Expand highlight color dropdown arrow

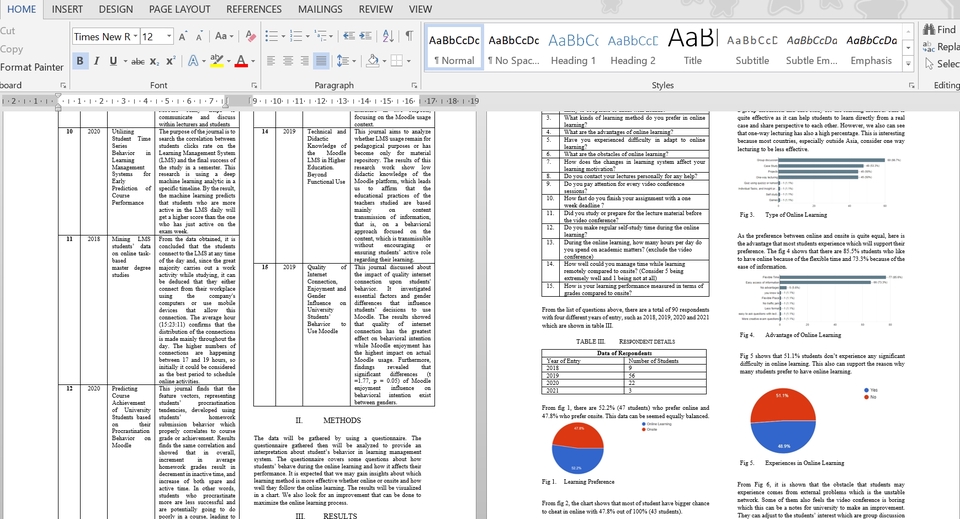(x=228, y=61)
